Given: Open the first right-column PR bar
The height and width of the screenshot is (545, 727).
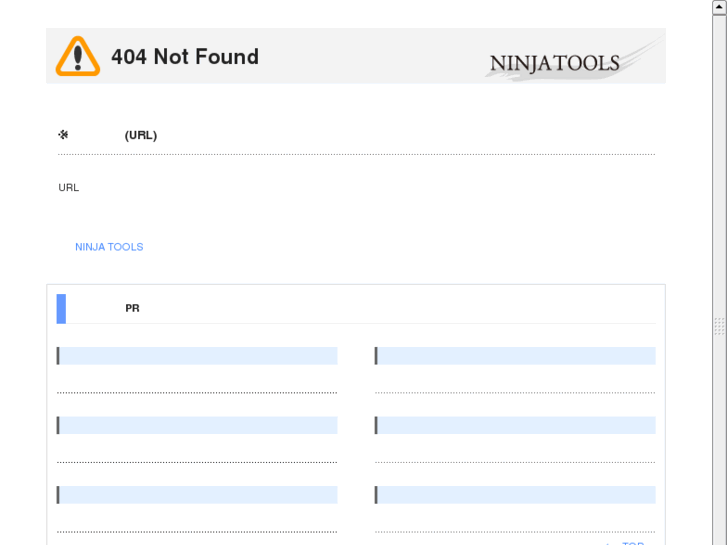Looking at the screenshot, I should (x=515, y=356).
